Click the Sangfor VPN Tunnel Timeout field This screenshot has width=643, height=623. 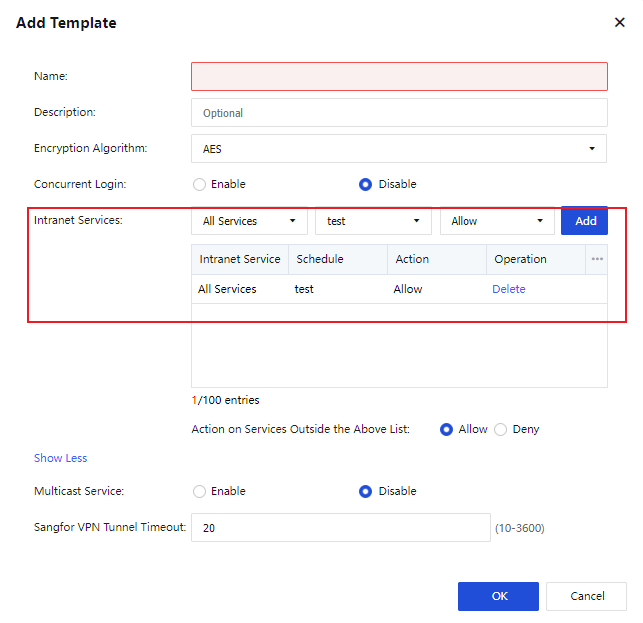[340, 527]
